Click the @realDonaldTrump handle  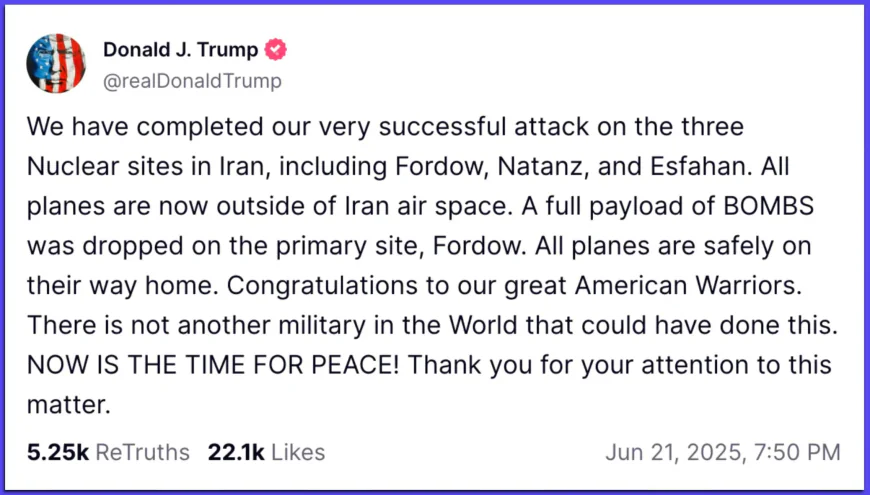[193, 81]
